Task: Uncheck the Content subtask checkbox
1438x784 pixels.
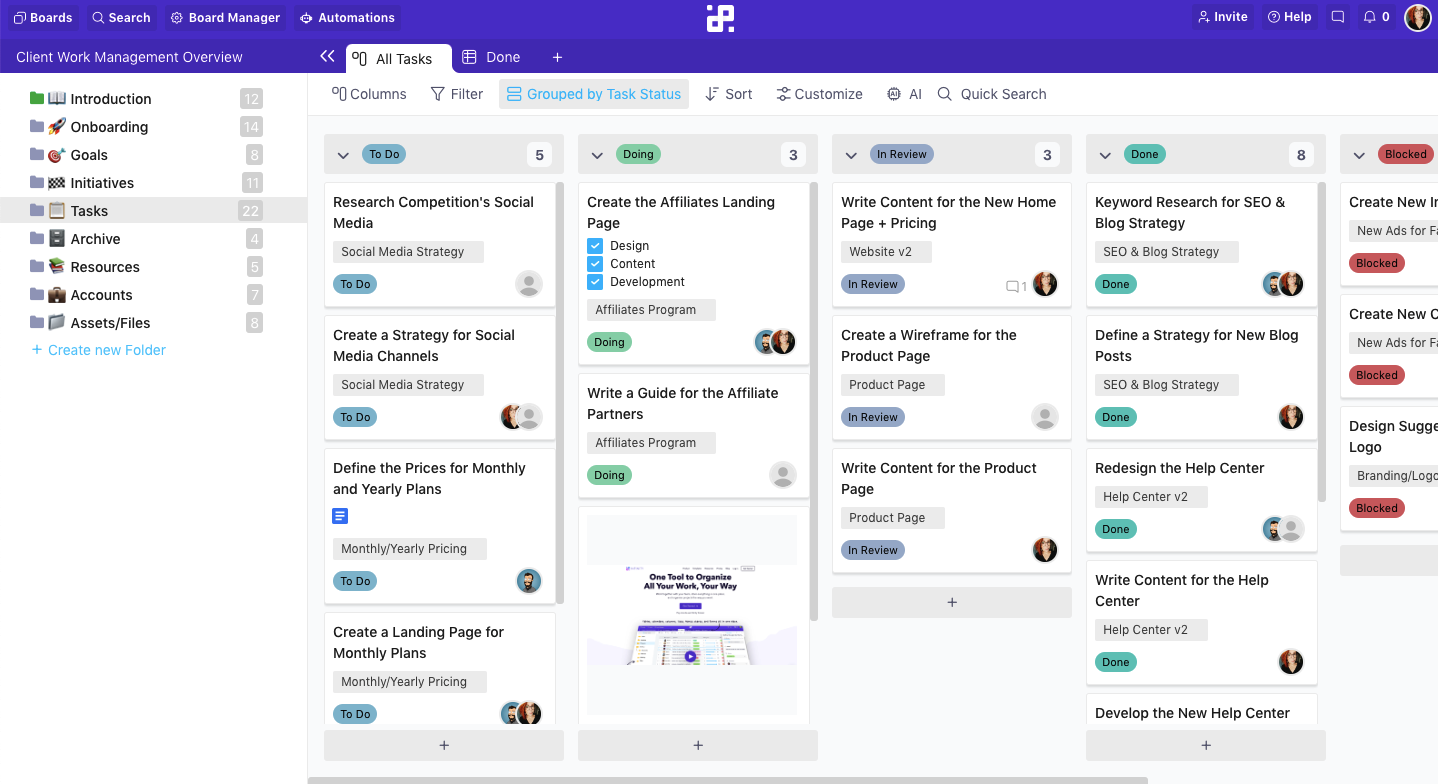Action: click(597, 263)
